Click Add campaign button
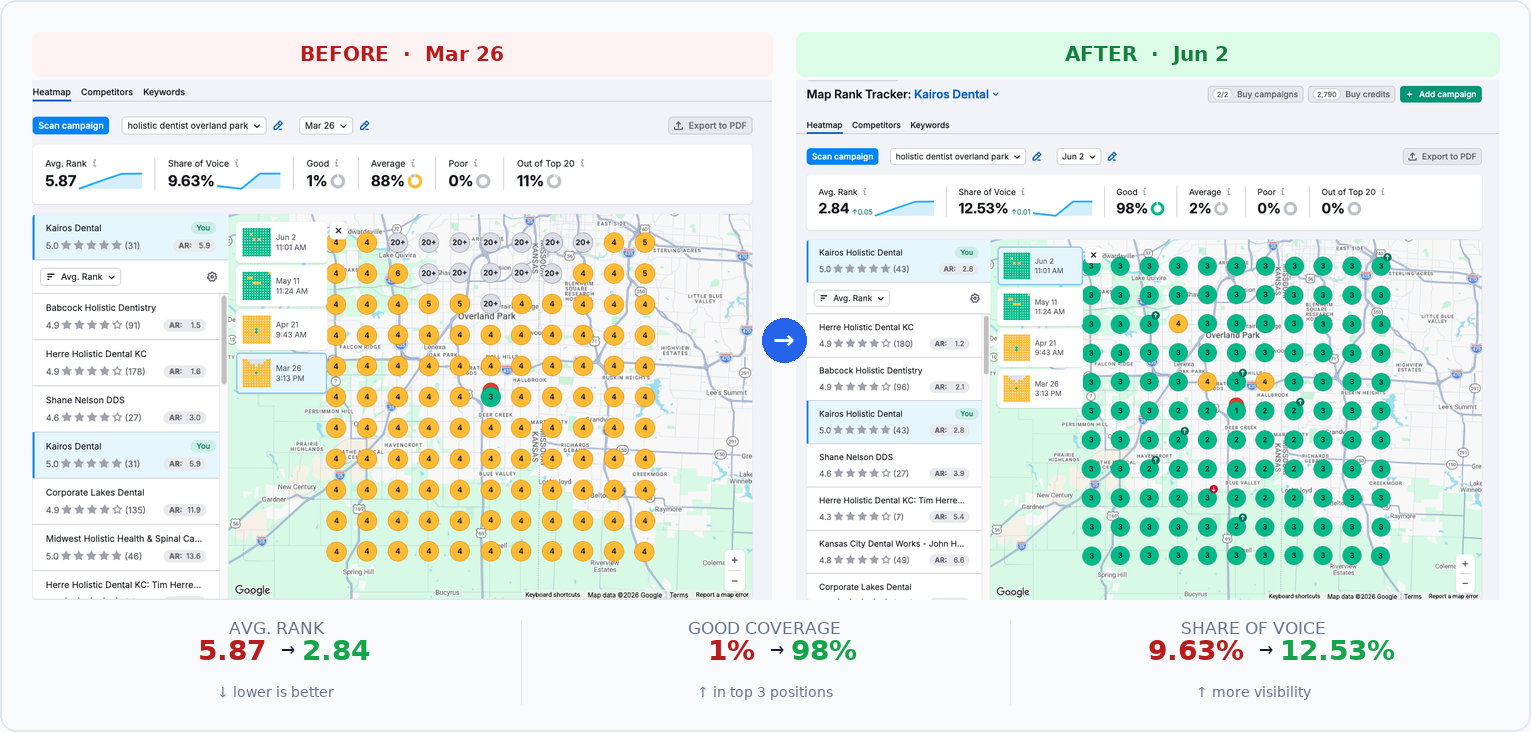The width and height of the screenshot is (1531, 732). [1441, 94]
